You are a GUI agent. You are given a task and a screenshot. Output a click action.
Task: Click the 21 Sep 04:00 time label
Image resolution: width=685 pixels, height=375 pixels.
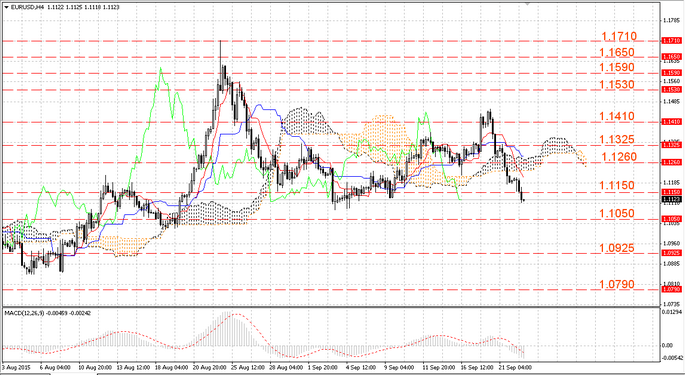pos(515,368)
